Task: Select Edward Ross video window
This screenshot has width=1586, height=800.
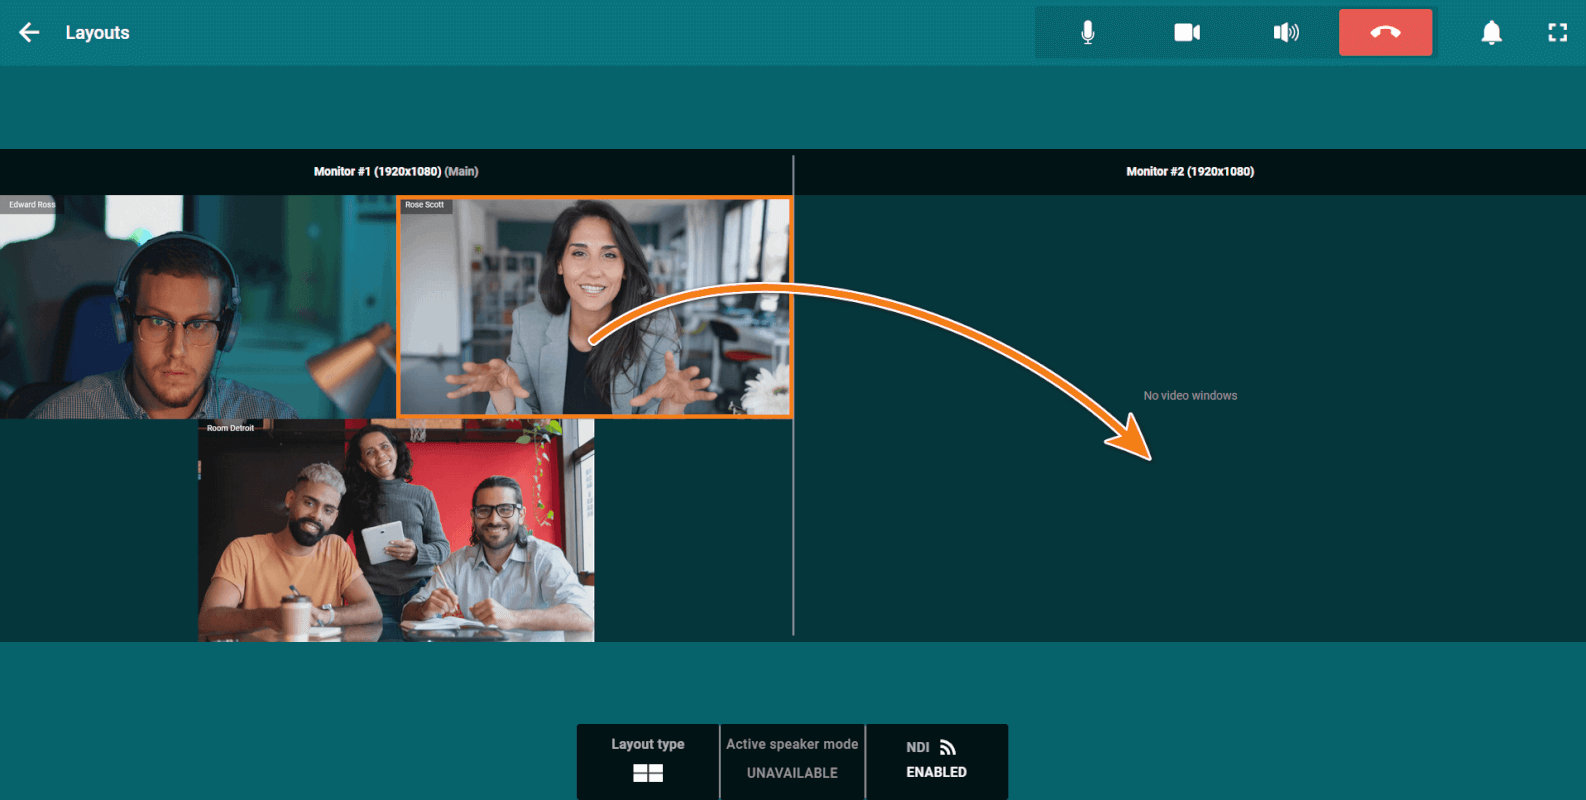Action: [198, 307]
